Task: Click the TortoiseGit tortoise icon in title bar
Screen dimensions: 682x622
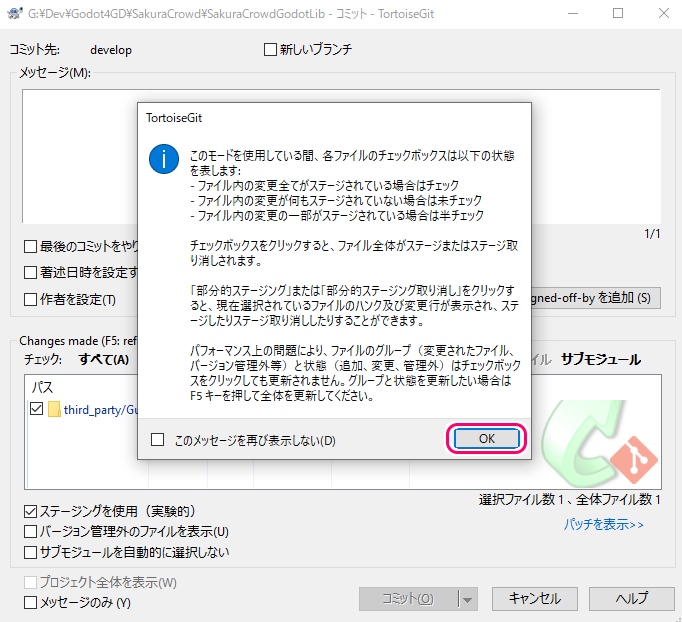Action: pos(14,14)
